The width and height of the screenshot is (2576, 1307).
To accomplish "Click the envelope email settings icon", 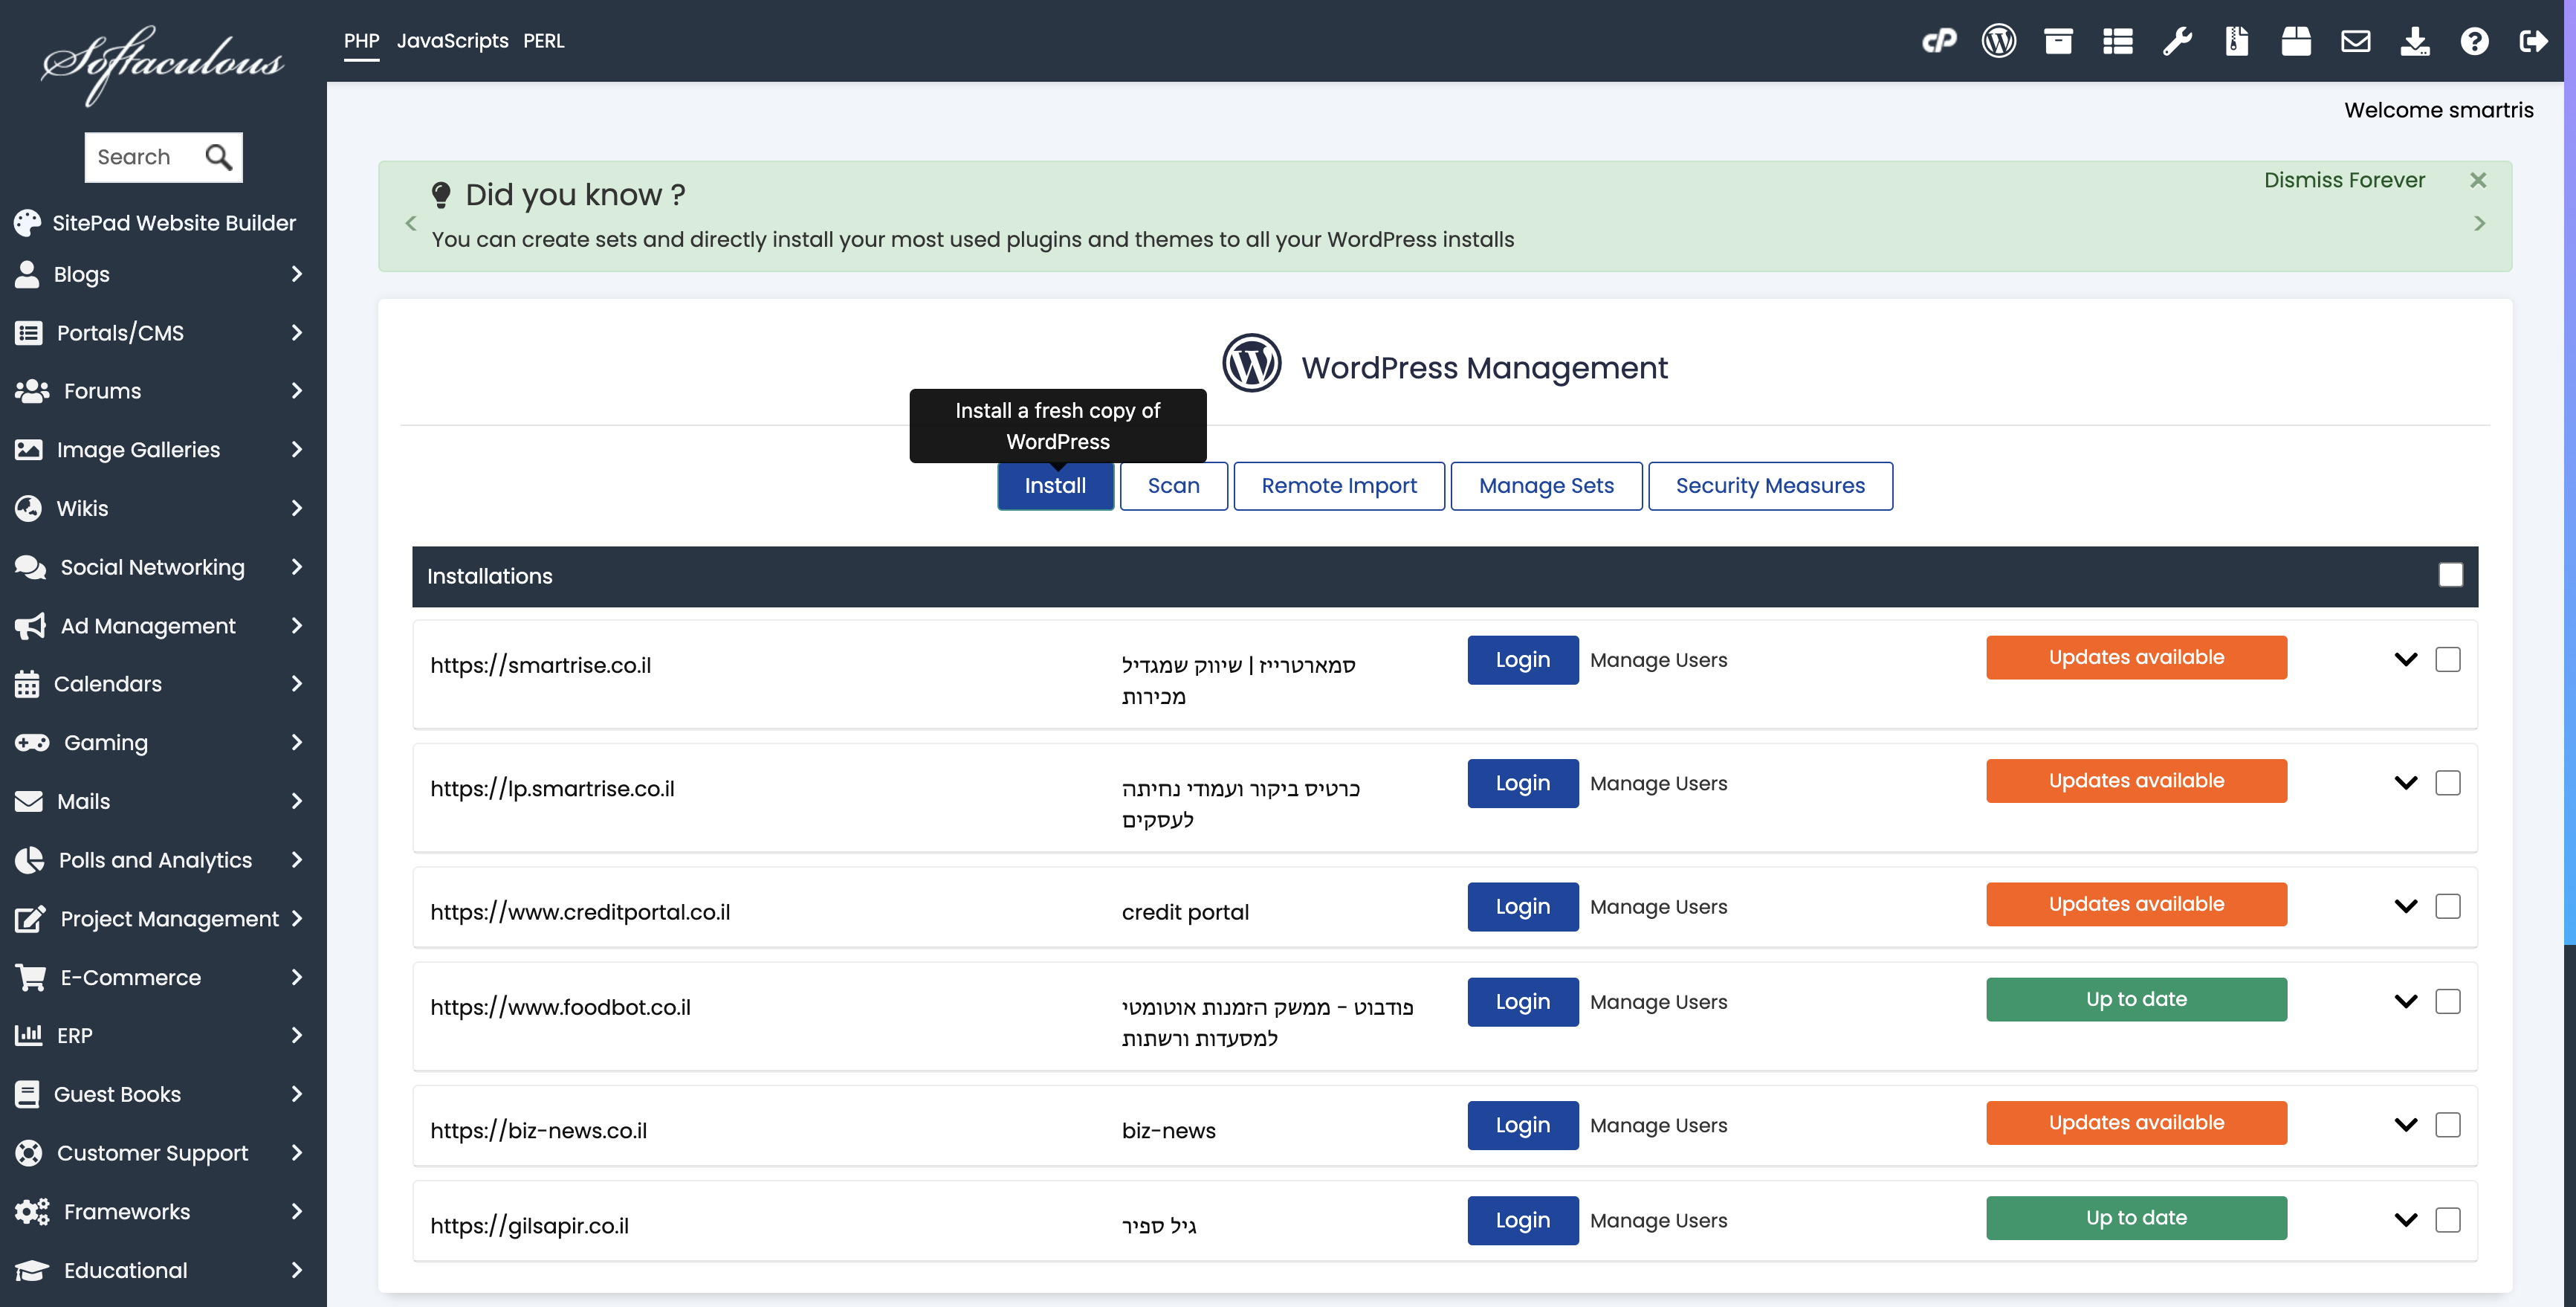I will (2355, 41).
